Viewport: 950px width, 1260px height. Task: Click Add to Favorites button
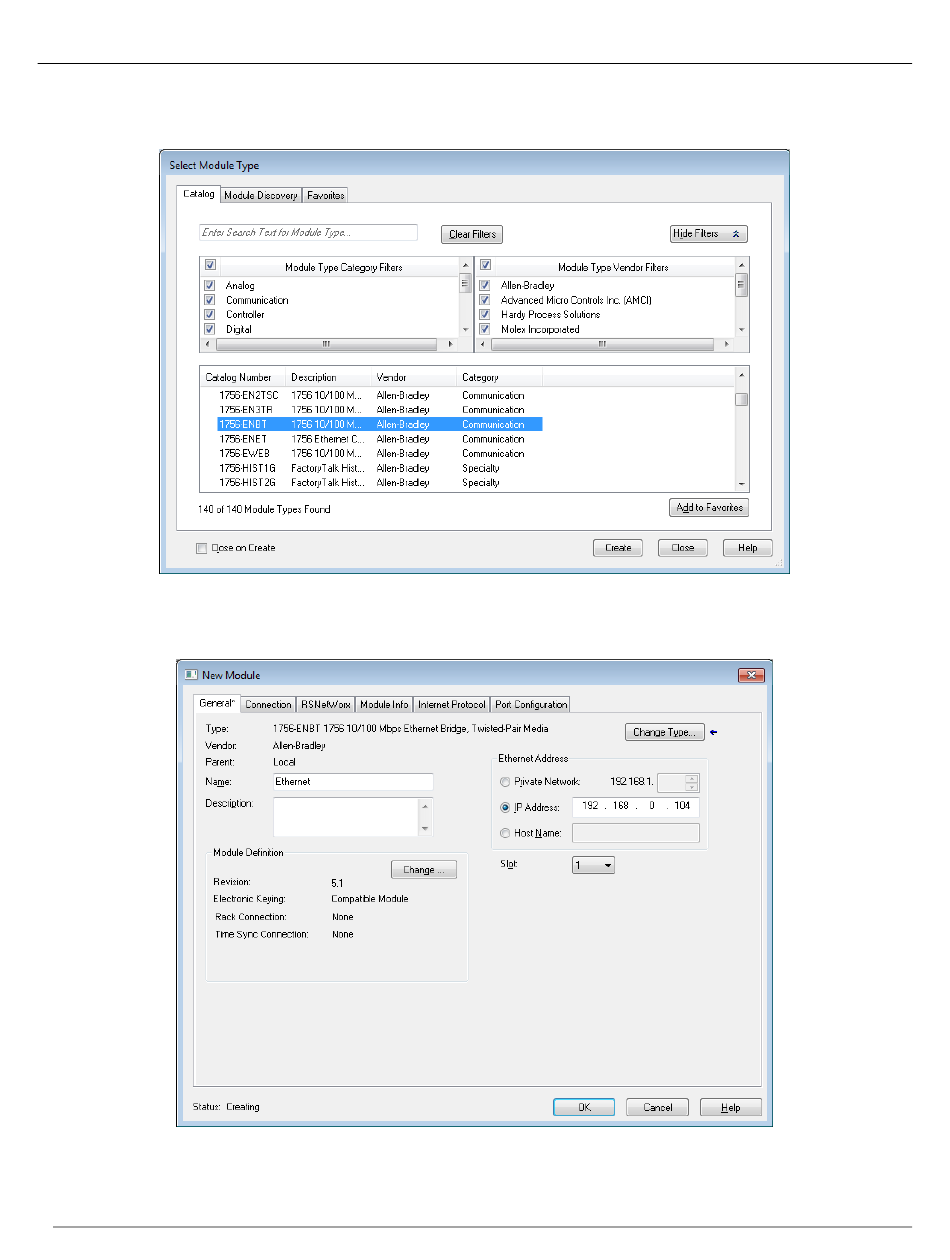pyautogui.click(x=709, y=508)
